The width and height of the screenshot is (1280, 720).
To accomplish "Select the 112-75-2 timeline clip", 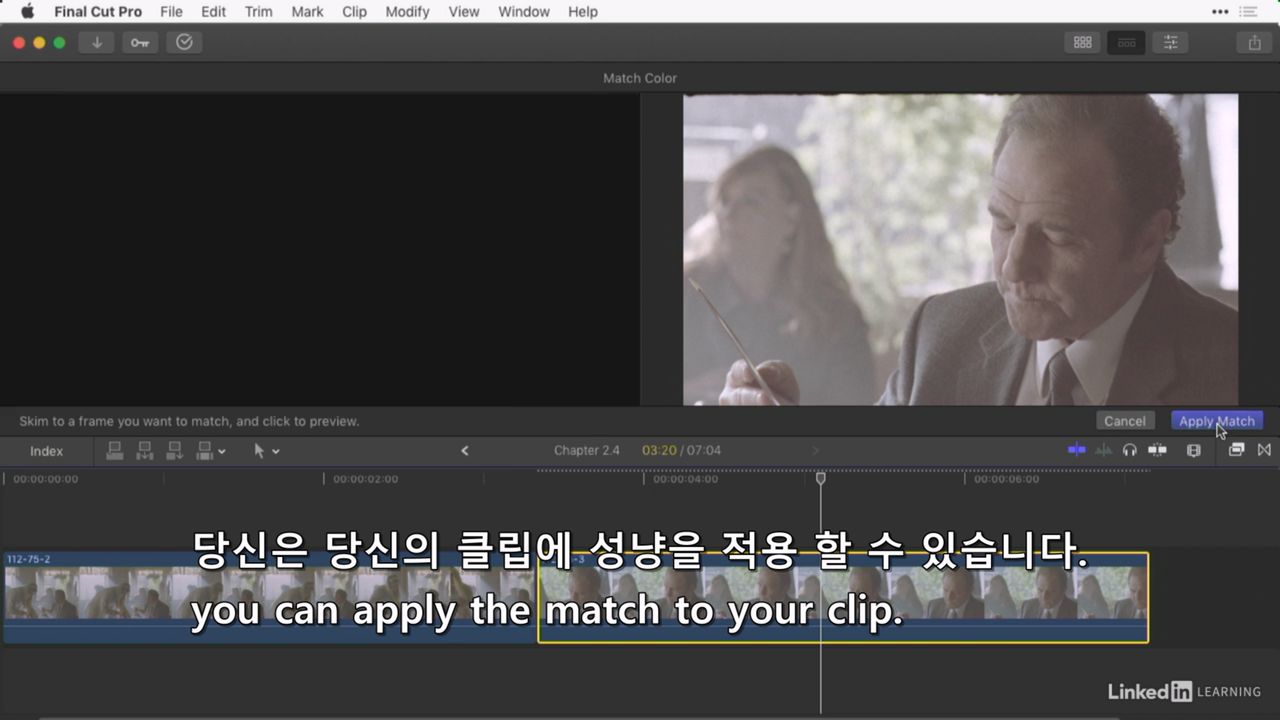I will (x=270, y=597).
